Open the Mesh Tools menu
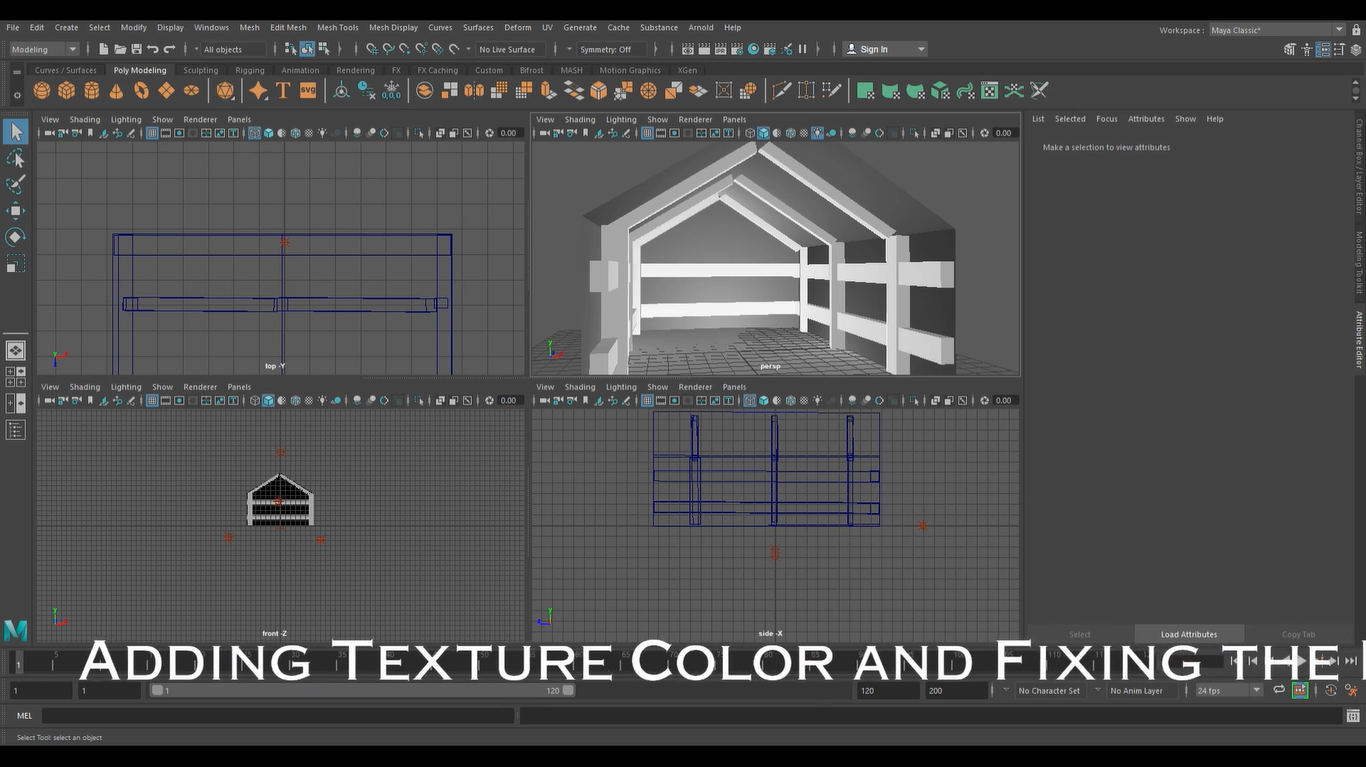Image resolution: width=1366 pixels, height=767 pixels. (x=337, y=27)
